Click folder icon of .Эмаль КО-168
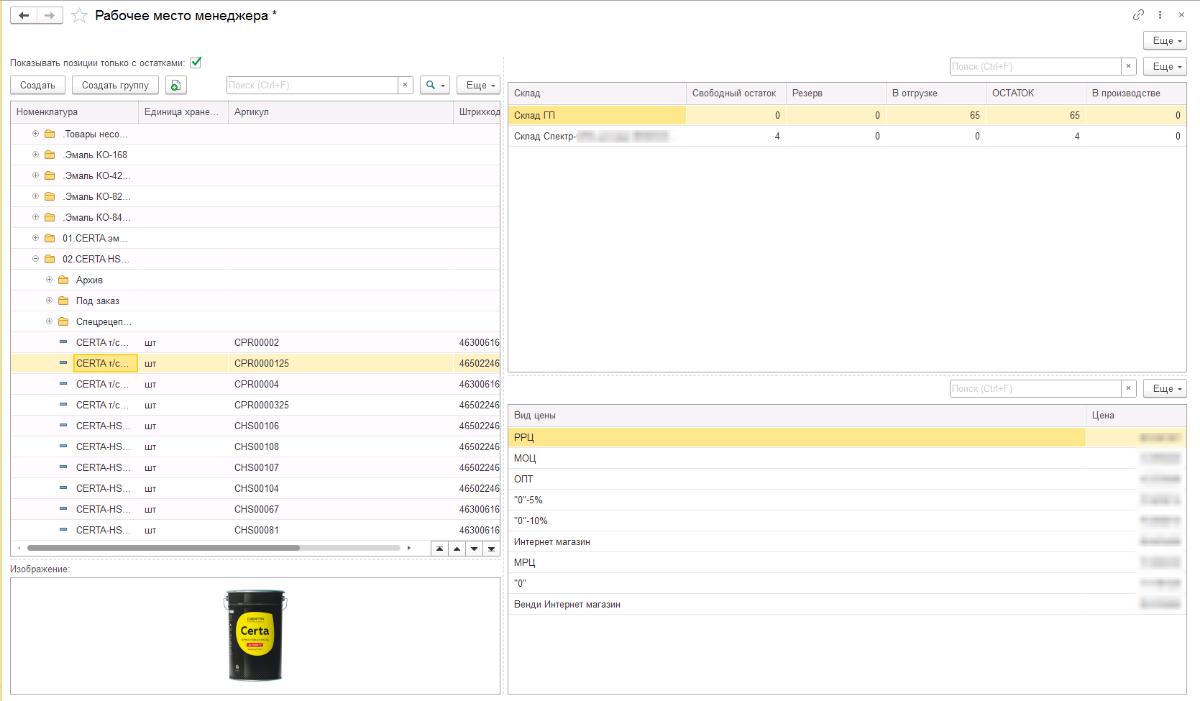The height and width of the screenshot is (701, 1200). click(x=50, y=155)
